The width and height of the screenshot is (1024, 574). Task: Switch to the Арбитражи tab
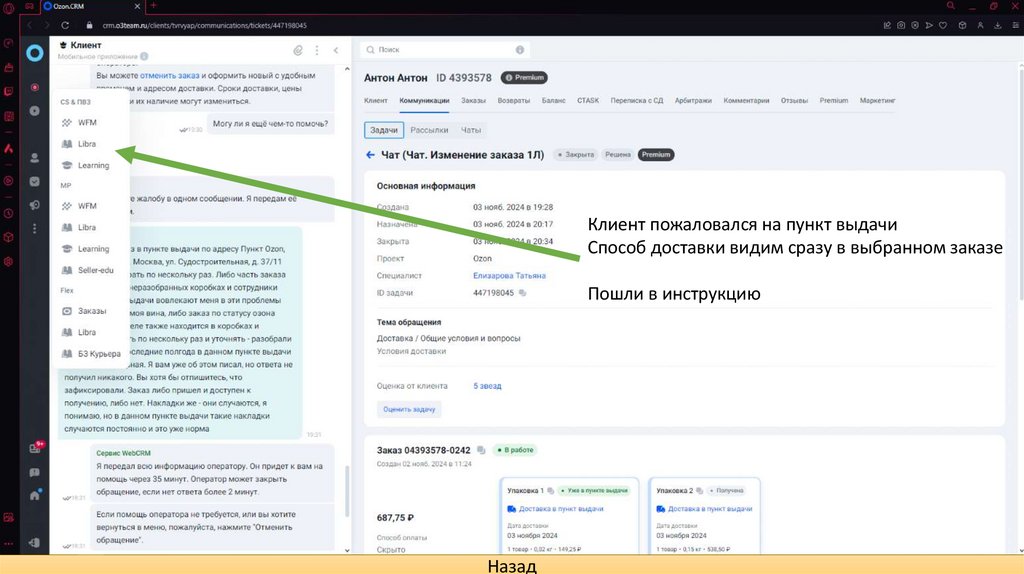[x=693, y=101]
